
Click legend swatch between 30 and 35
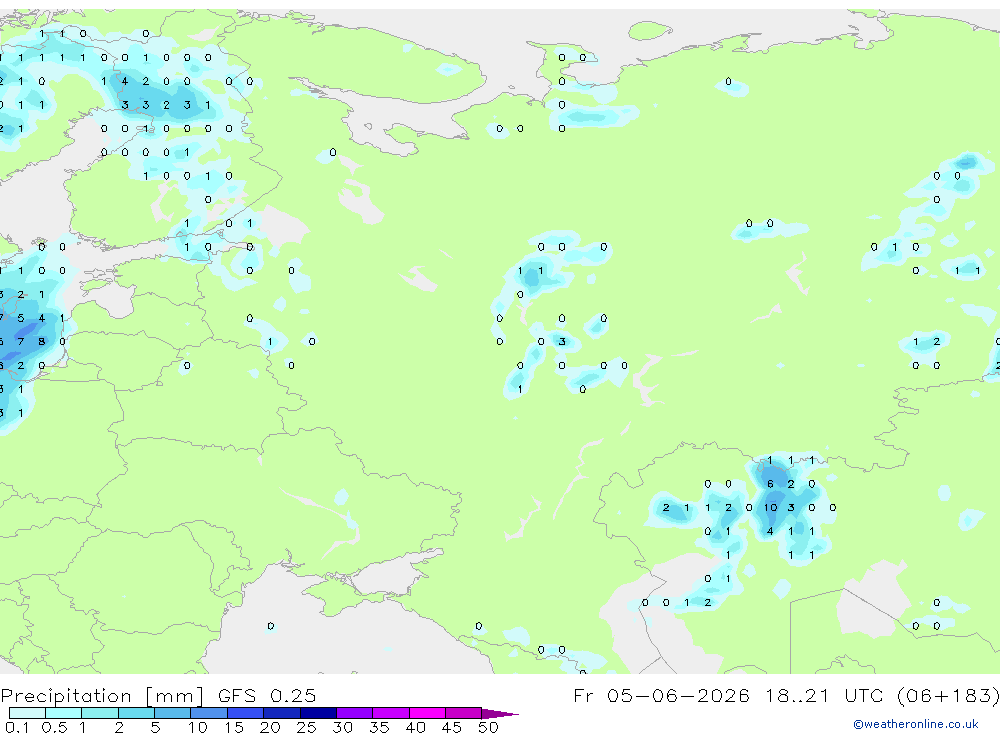click(355, 713)
